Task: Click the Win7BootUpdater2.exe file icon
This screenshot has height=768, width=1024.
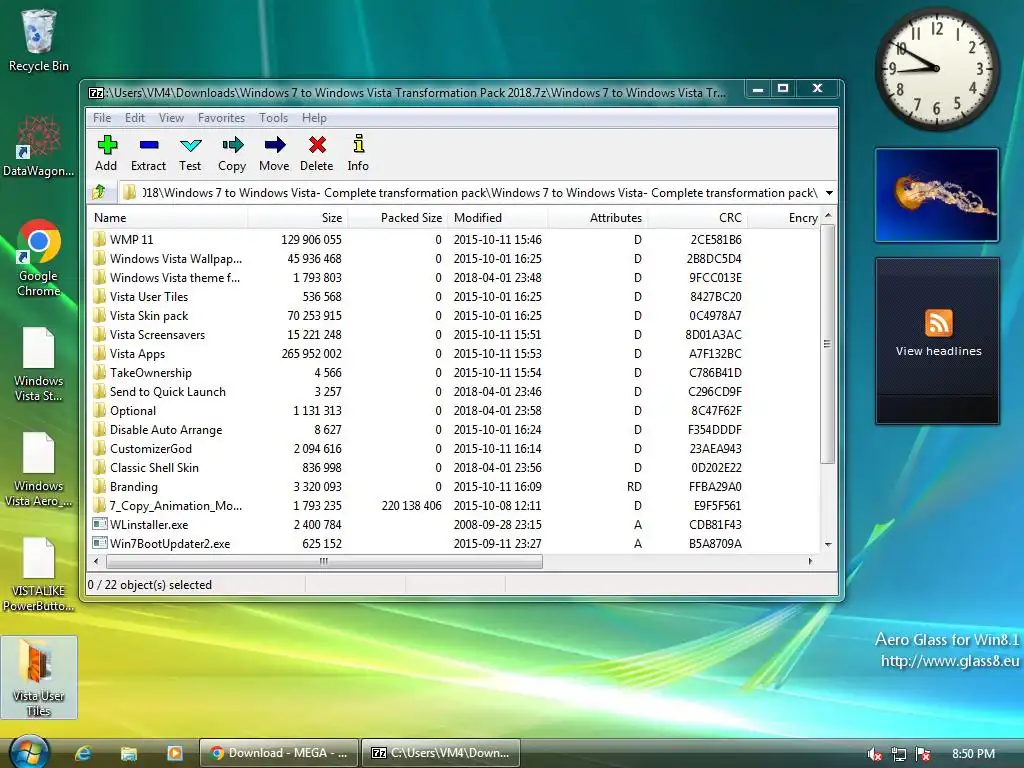Action: click(100, 543)
